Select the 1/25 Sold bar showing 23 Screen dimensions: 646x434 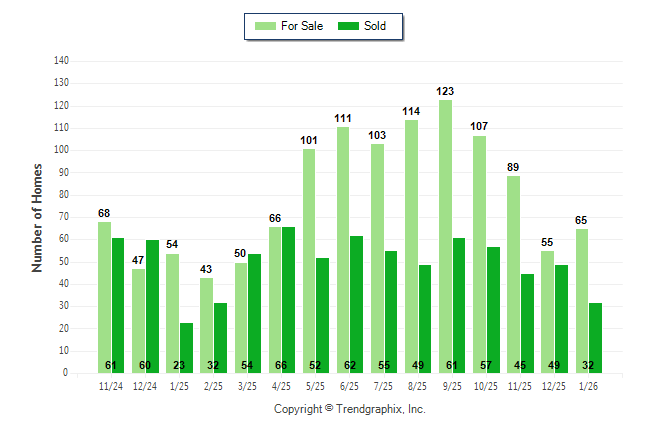pyautogui.click(x=186, y=347)
